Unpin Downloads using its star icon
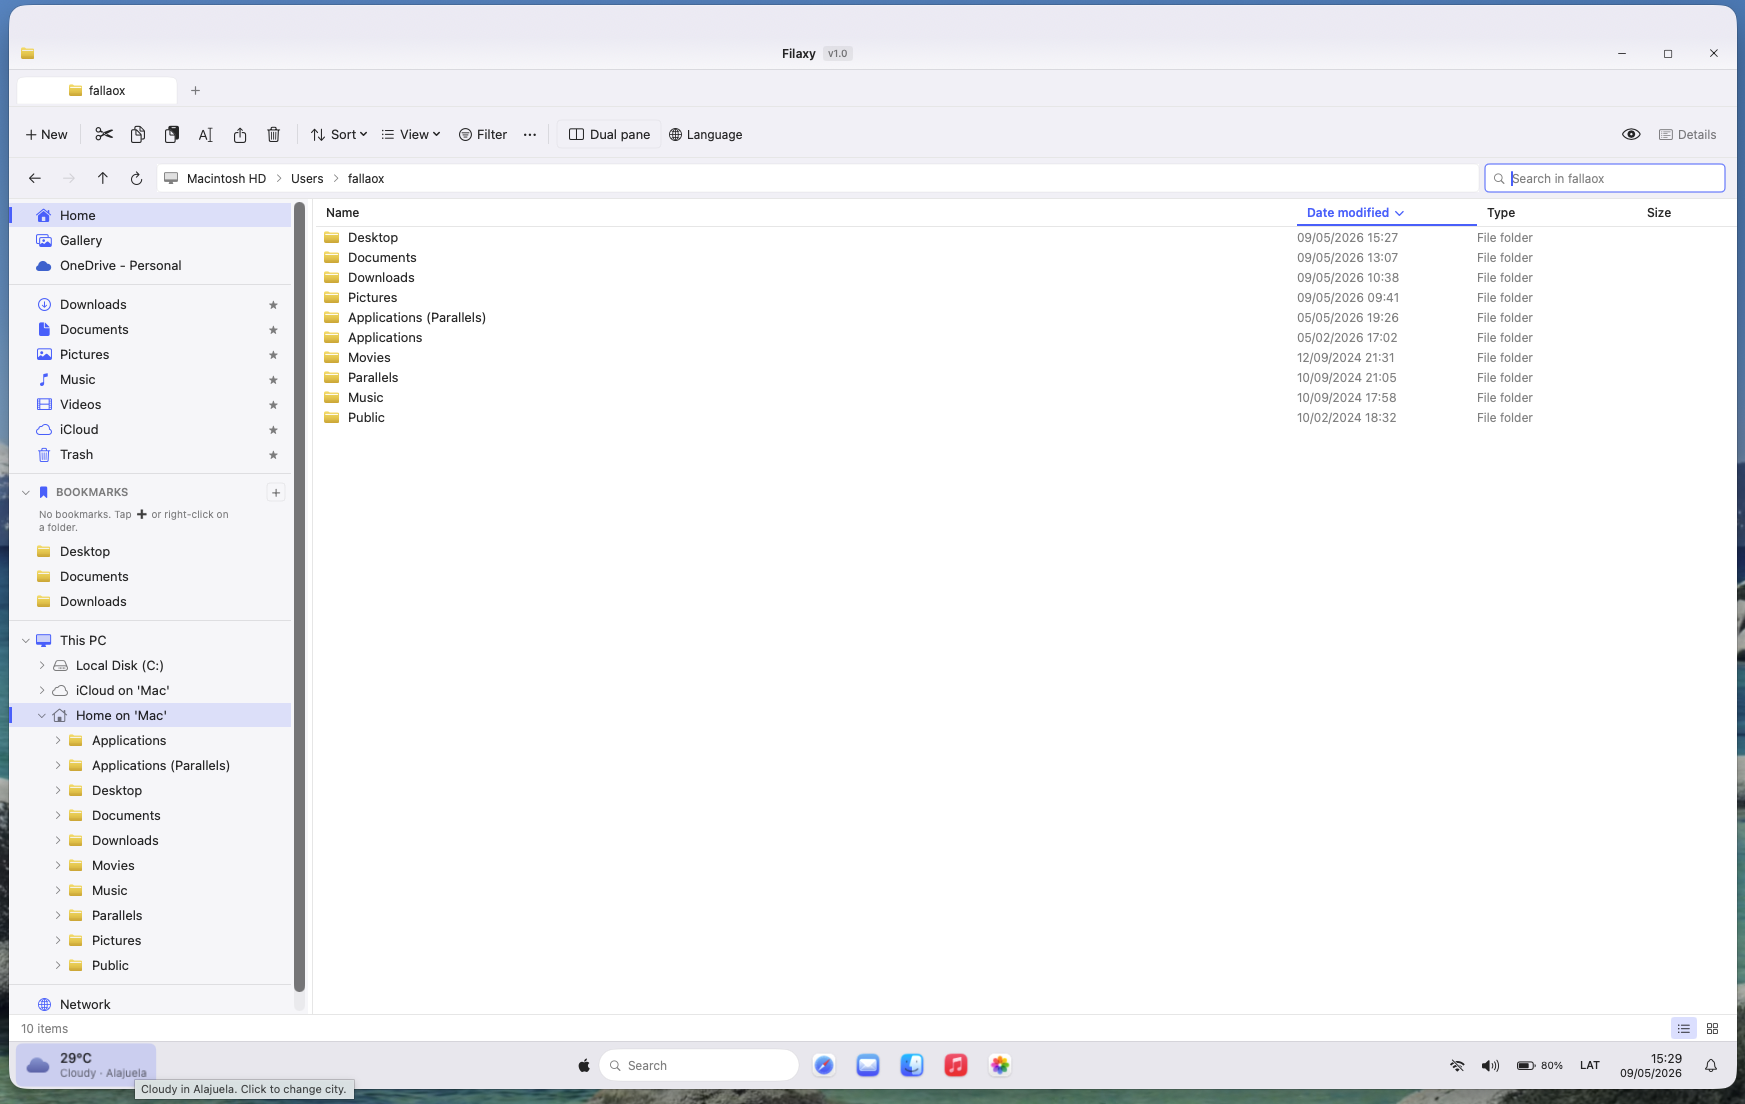This screenshot has width=1745, height=1104. [x=273, y=305]
